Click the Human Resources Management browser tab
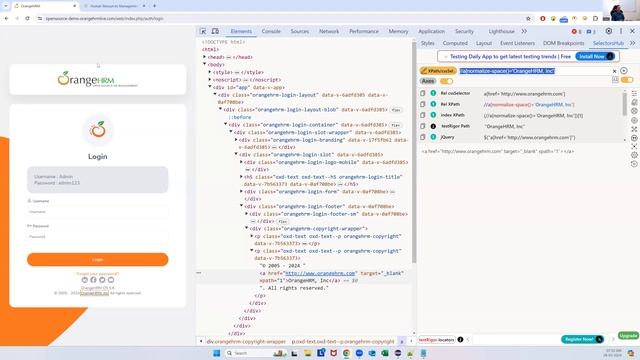Viewport: 640px width, 360px height. (113, 6)
